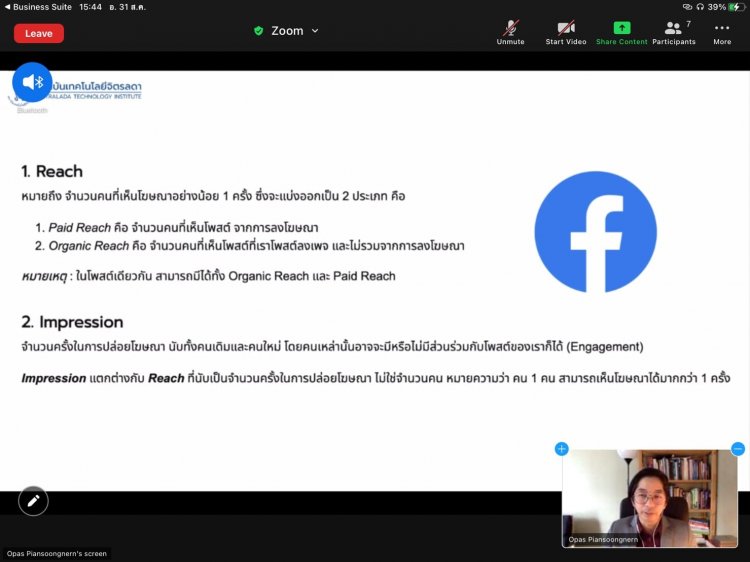
Task: Leave the Zoom meeting
Action: (39, 33)
